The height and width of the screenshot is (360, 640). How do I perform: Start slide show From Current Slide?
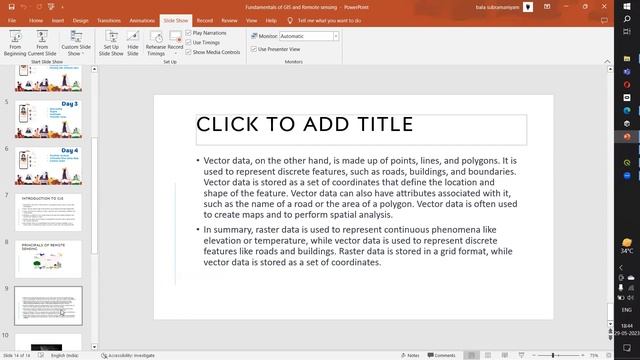42,43
